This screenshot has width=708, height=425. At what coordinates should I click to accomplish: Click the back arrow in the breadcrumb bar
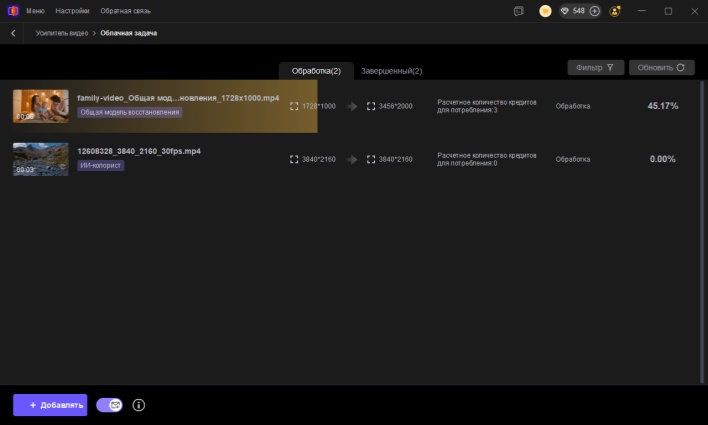click(13, 33)
